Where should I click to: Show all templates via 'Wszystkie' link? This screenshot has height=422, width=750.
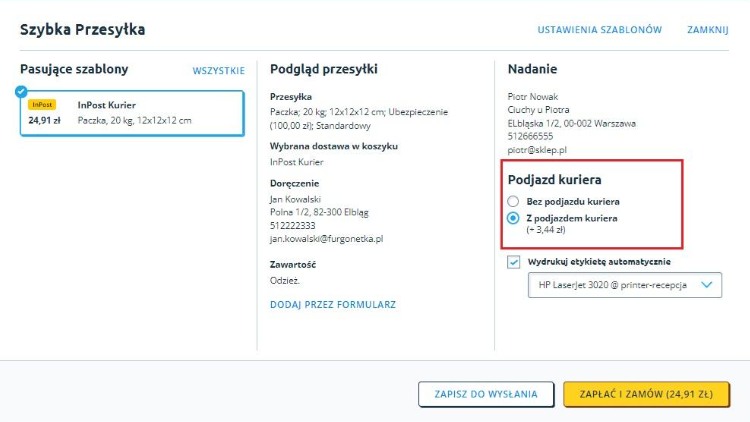[x=218, y=70]
